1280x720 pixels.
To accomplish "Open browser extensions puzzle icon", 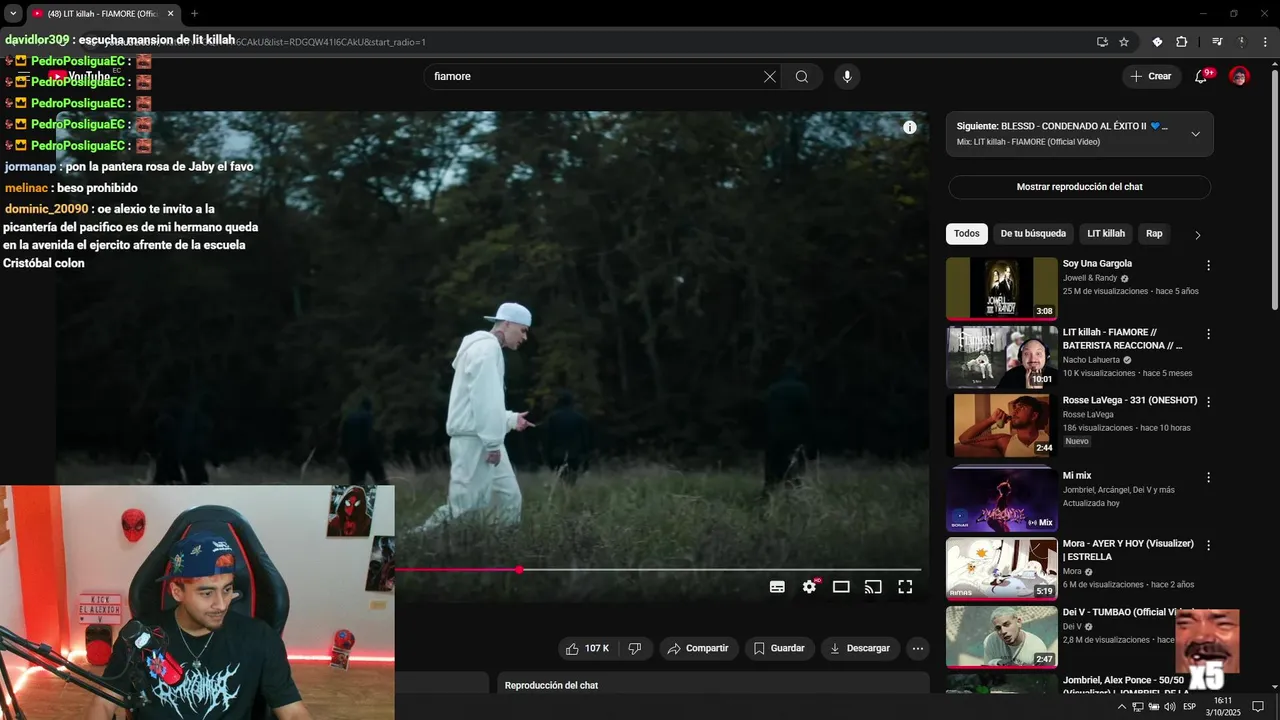I will (1181, 42).
